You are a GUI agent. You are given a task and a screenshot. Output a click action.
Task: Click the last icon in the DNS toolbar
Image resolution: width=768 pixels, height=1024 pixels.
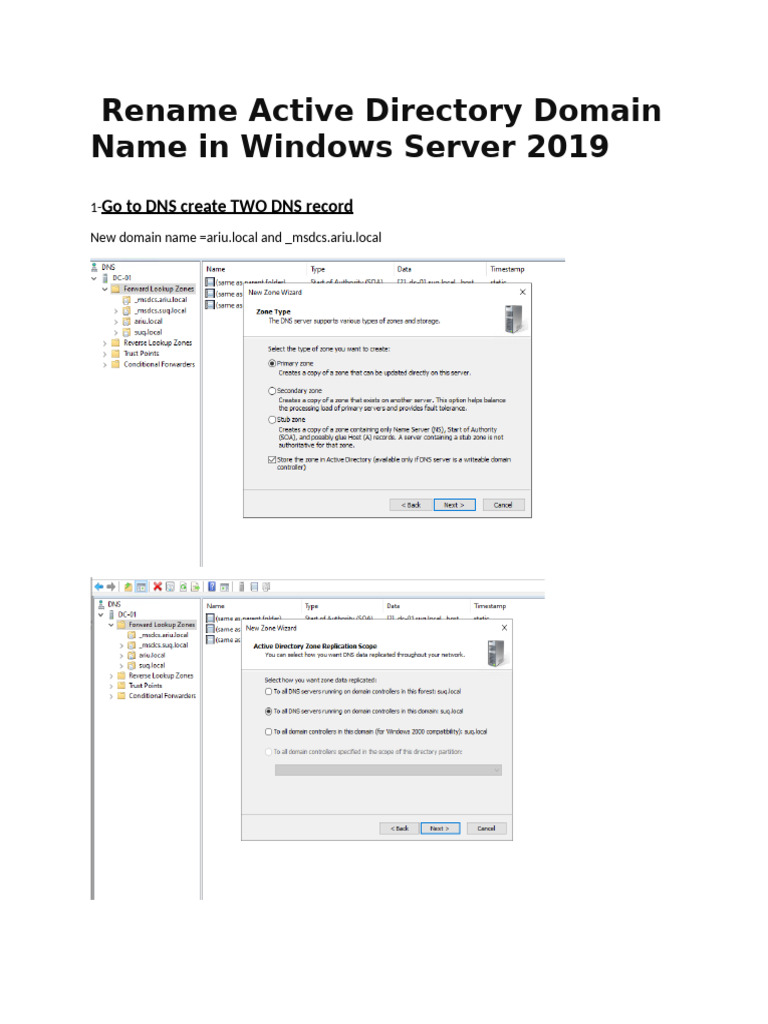tap(266, 586)
